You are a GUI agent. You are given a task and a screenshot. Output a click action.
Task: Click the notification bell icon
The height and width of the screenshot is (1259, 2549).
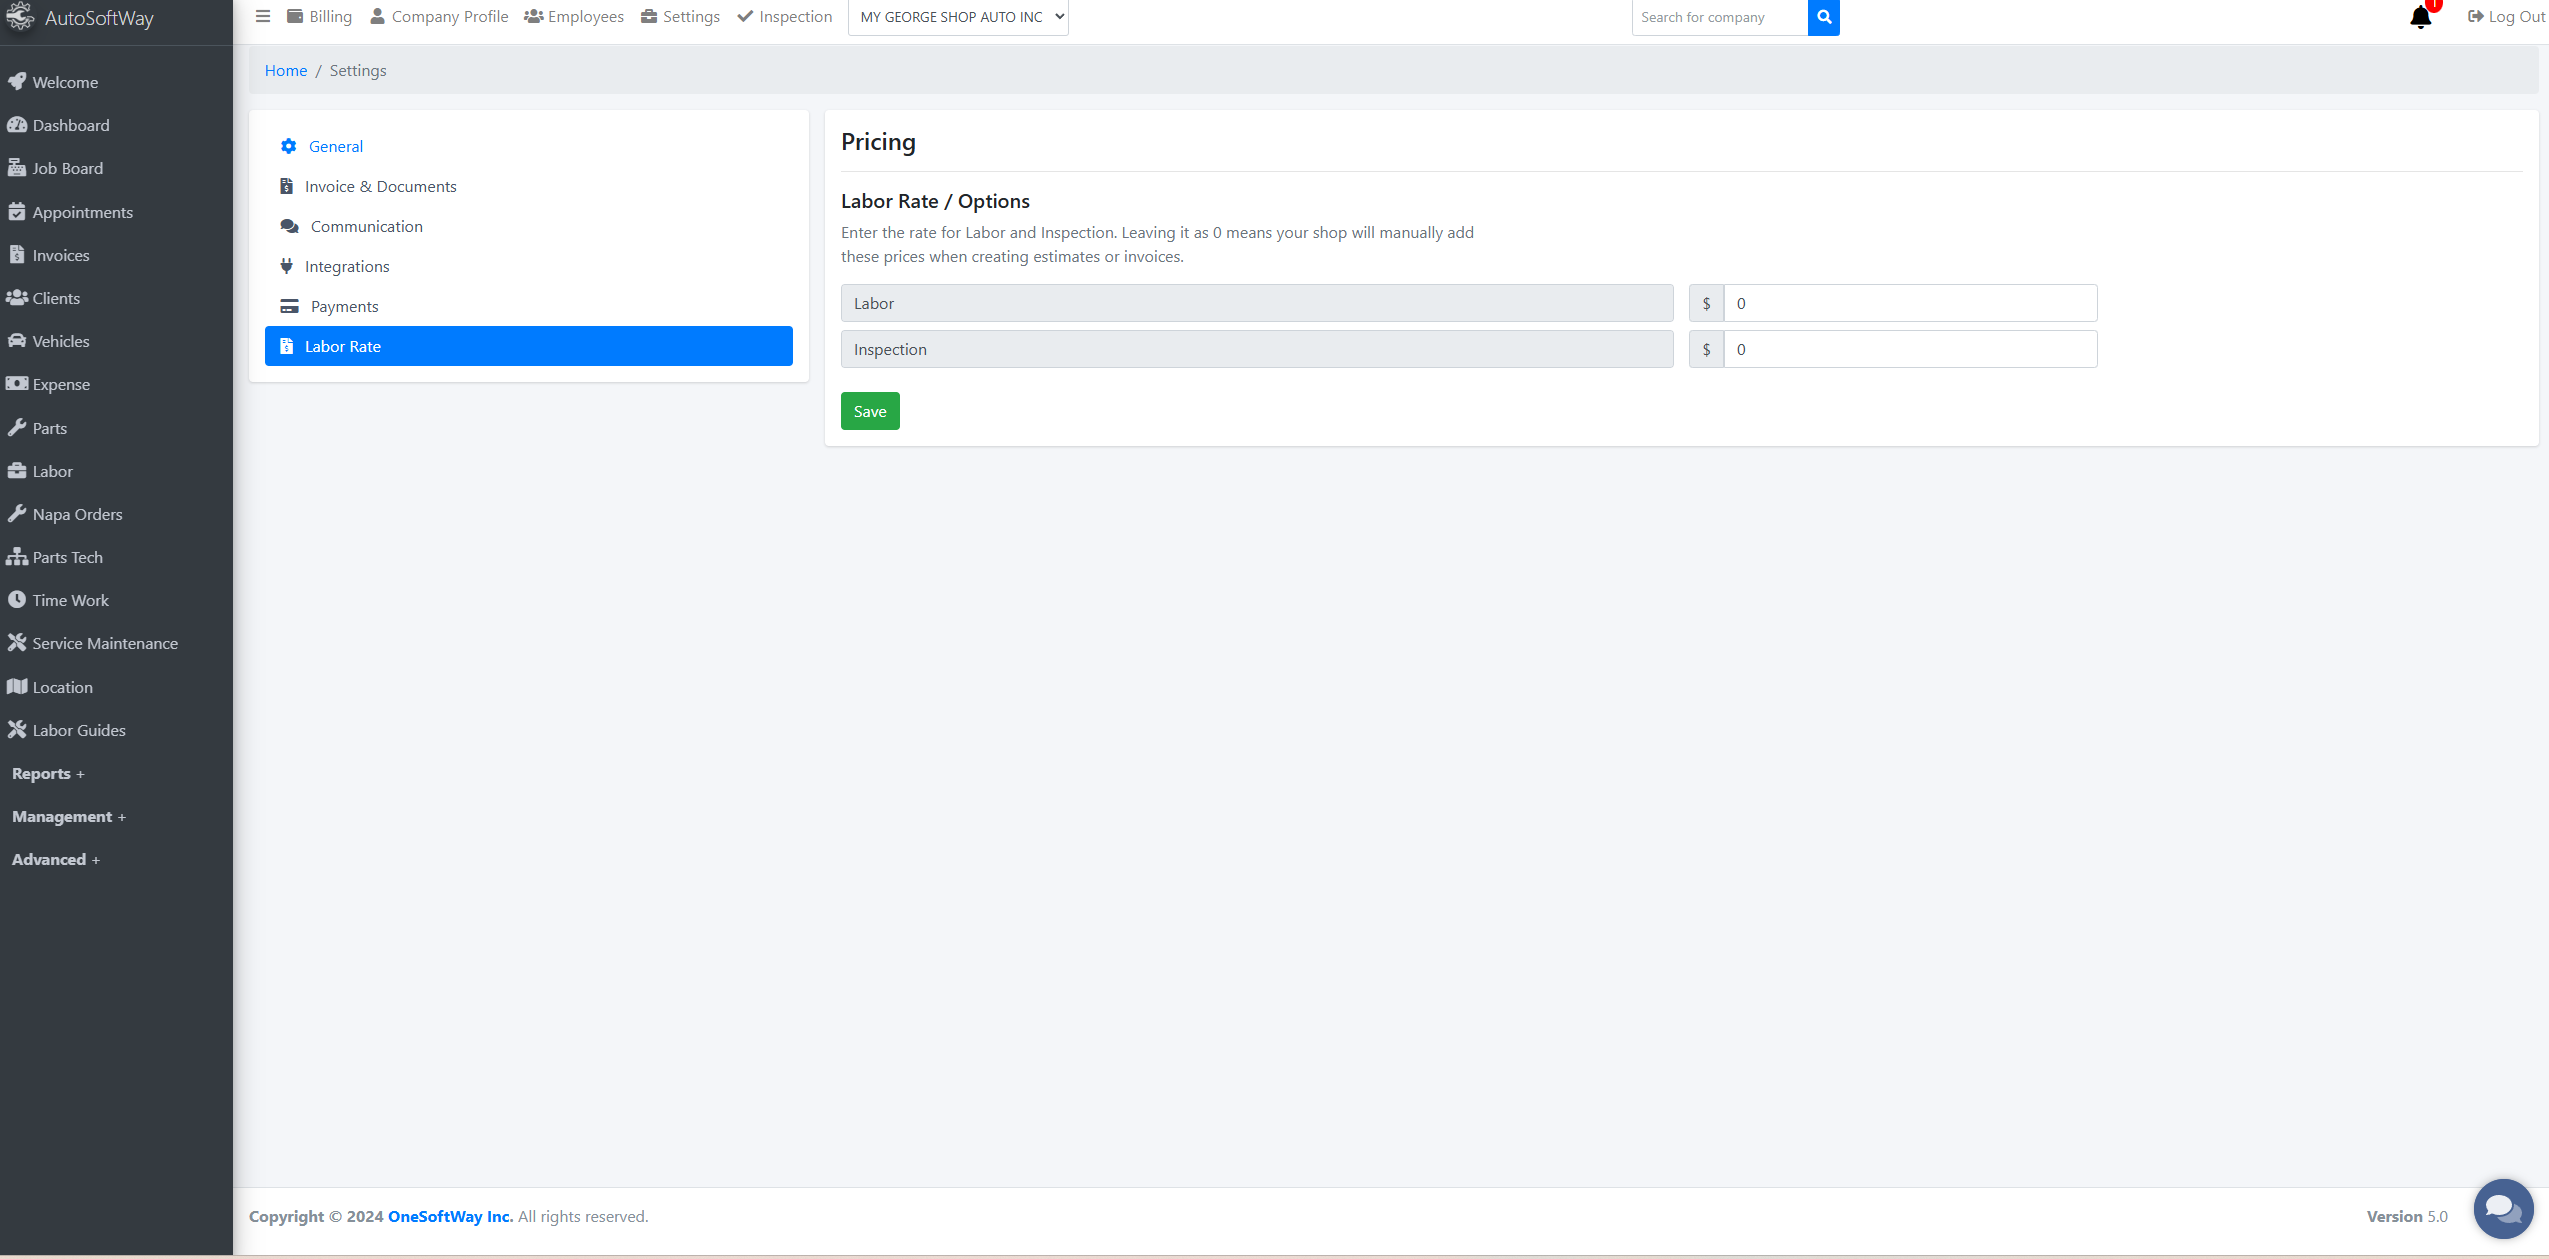click(2420, 18)
